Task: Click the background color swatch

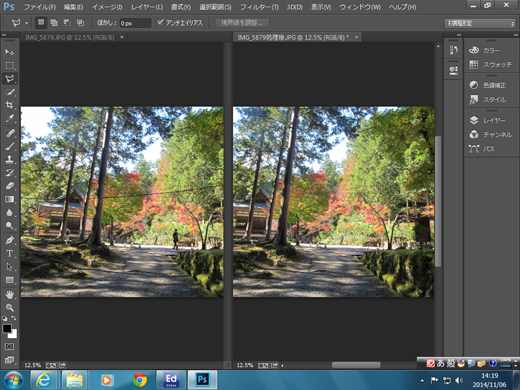Action: point(13,335)
